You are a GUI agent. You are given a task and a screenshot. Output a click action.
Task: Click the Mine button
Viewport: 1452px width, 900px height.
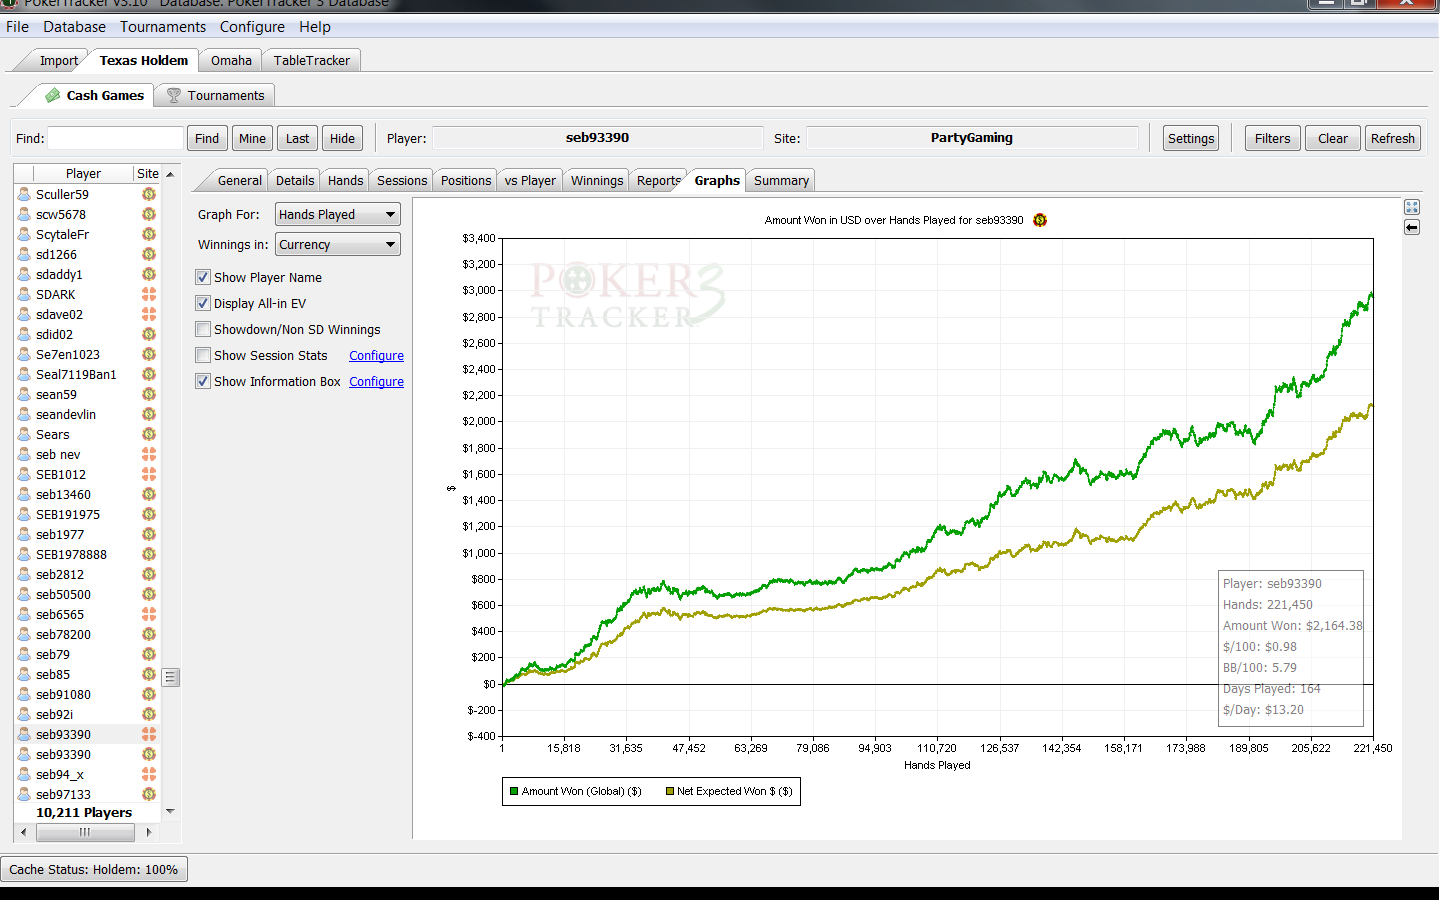(x=252, y=138)
